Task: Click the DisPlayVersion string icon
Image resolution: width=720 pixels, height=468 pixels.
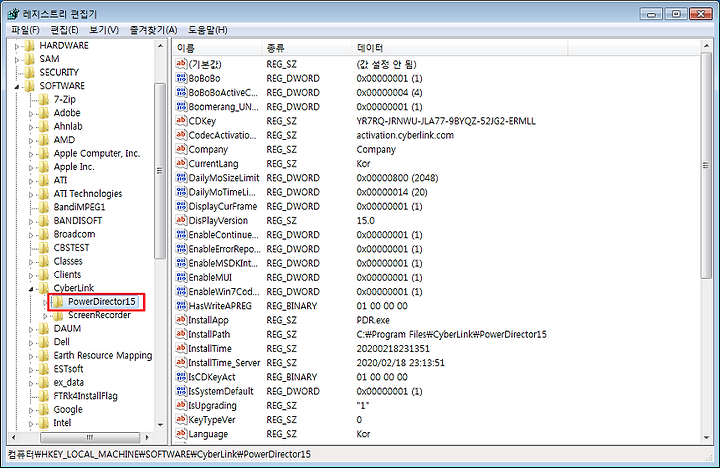Action: [181, 220]
